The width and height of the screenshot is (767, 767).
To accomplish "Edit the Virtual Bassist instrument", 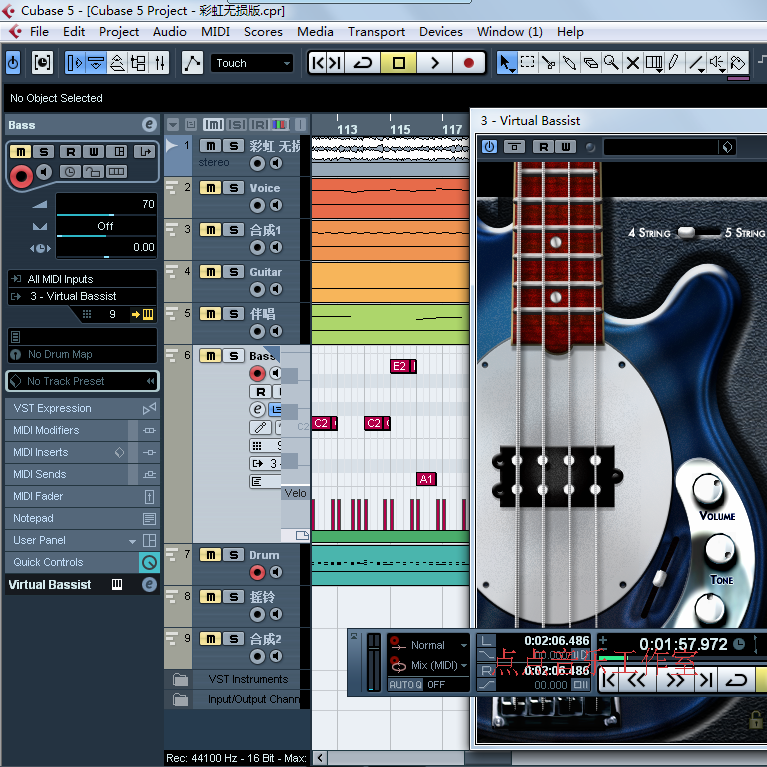I will pos(149,585).
